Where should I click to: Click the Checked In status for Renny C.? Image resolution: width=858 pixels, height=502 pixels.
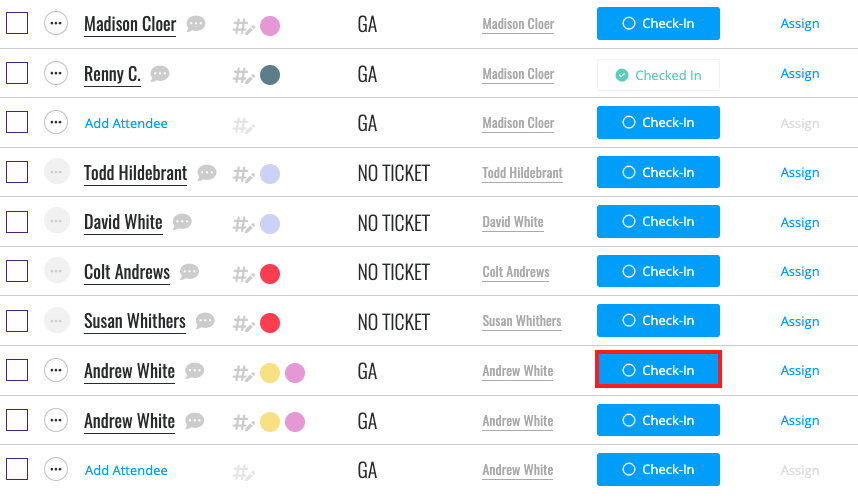(x=658, y=75)
